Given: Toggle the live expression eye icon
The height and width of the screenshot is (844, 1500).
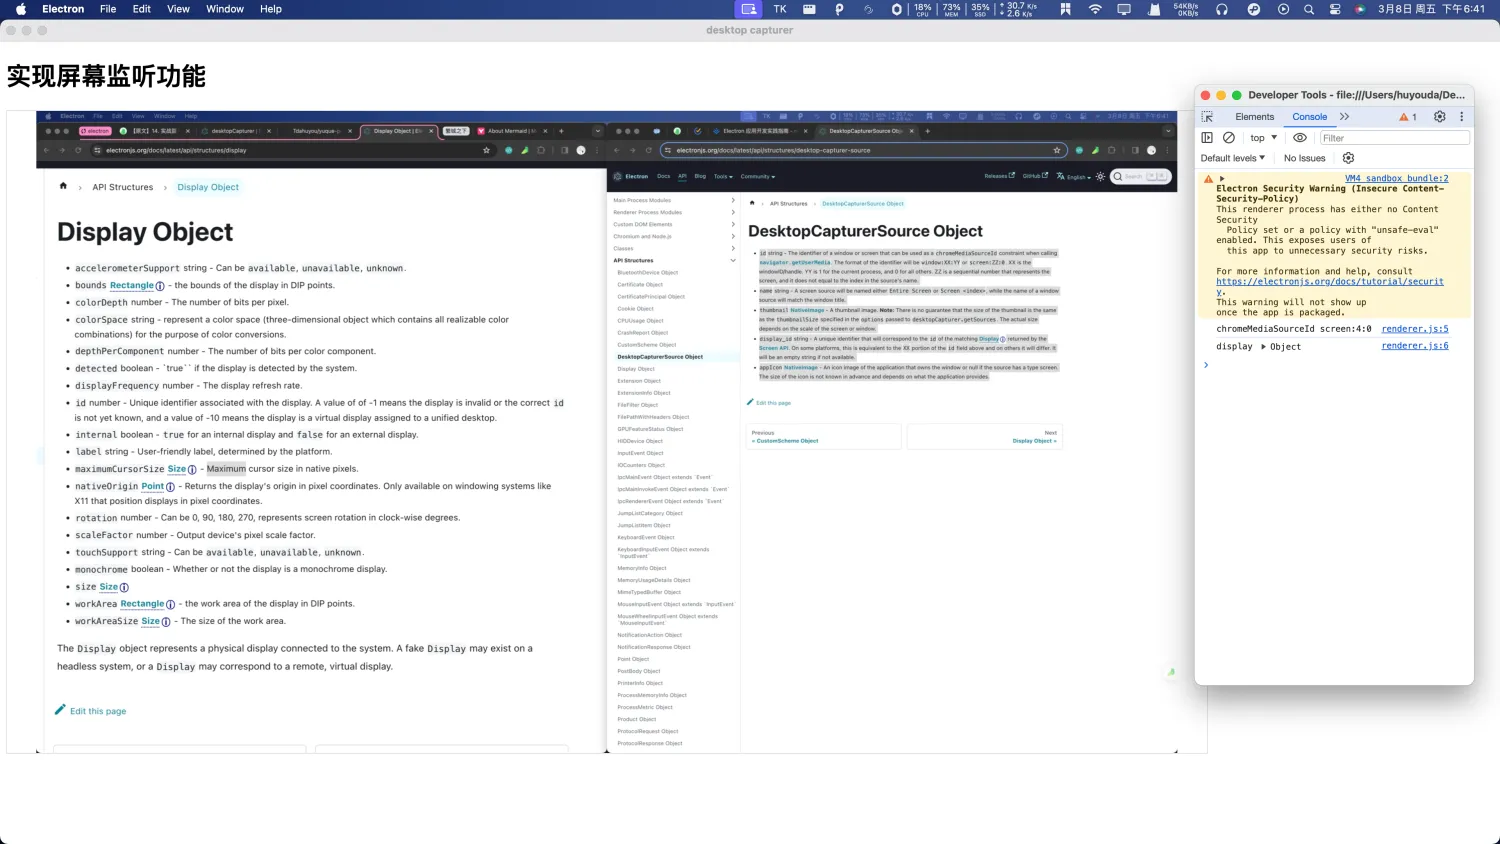Looking at the screenshot, I should (1300, 138).
